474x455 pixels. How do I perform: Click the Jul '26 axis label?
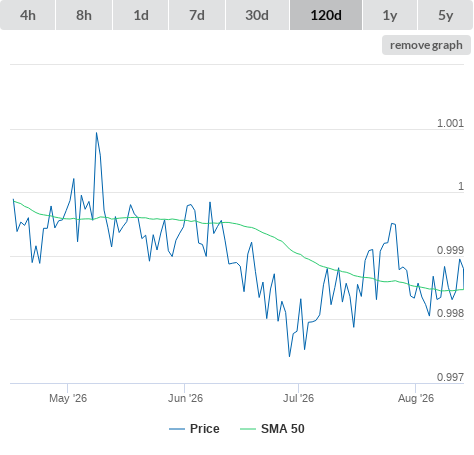coord(298,398)
